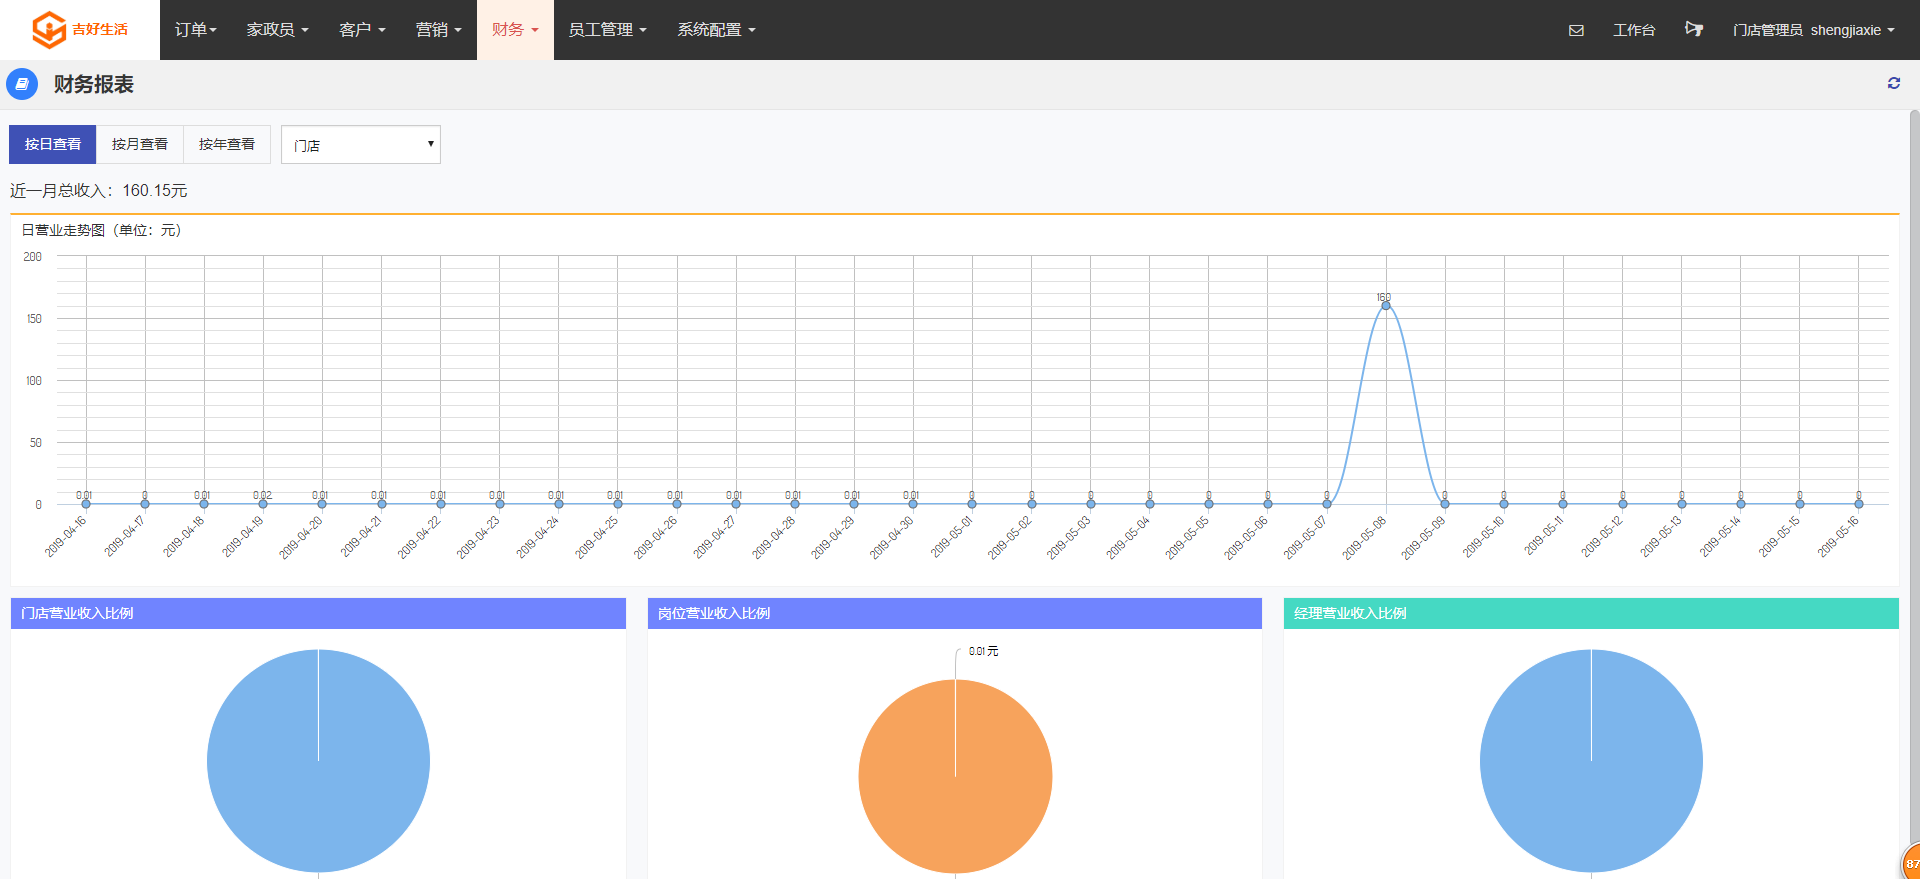Open the mail envelope icon
1920x879 pixels.
pos(1576,30)
